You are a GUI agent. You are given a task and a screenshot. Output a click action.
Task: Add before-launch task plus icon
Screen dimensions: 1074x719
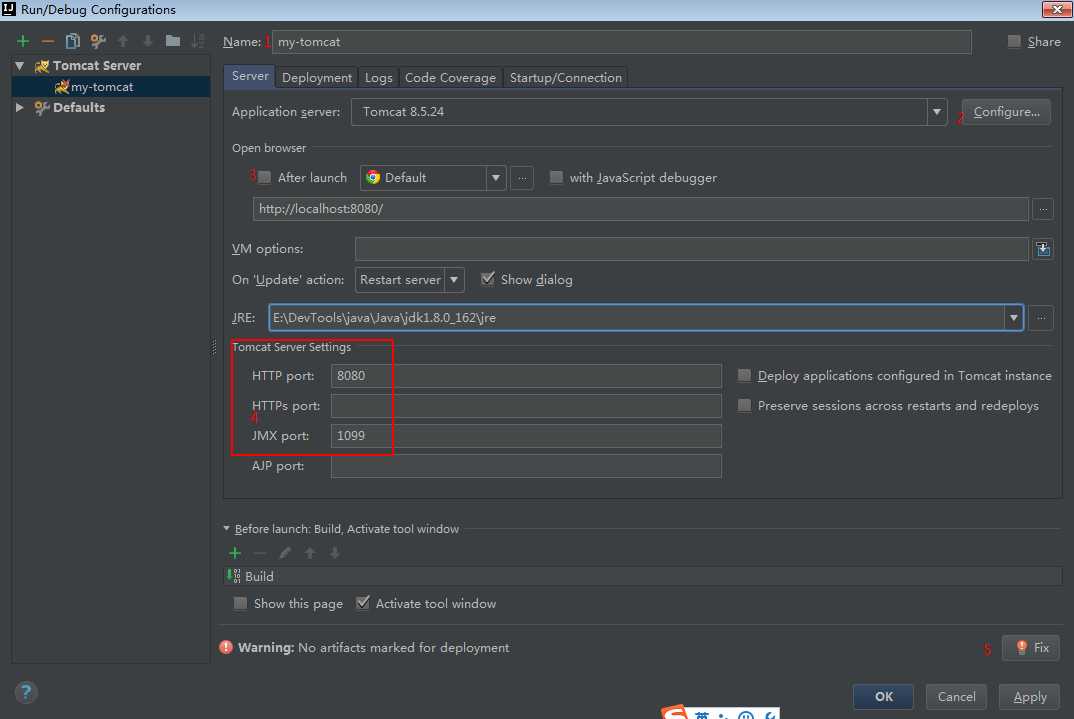coord(235,553)
